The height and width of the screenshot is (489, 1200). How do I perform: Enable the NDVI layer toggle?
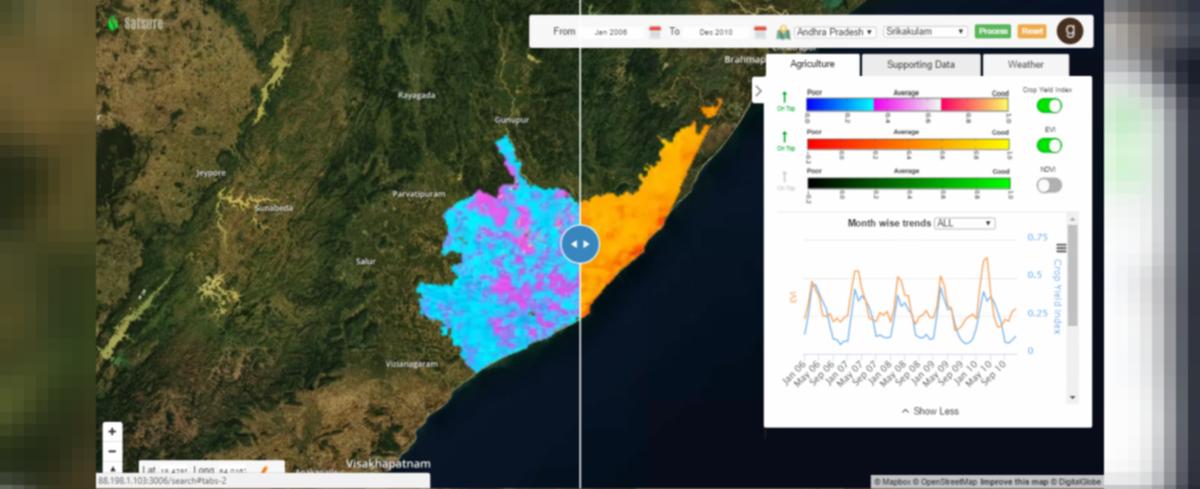(x=1049, y=185)
